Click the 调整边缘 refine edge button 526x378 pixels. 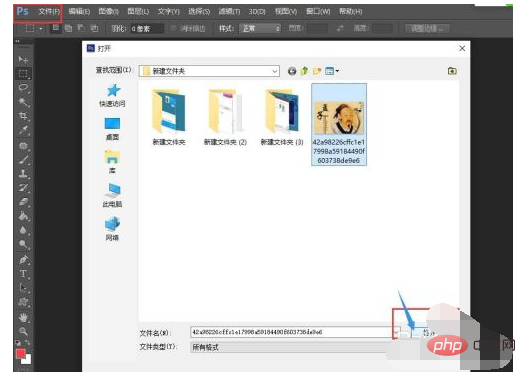[427, 29]
